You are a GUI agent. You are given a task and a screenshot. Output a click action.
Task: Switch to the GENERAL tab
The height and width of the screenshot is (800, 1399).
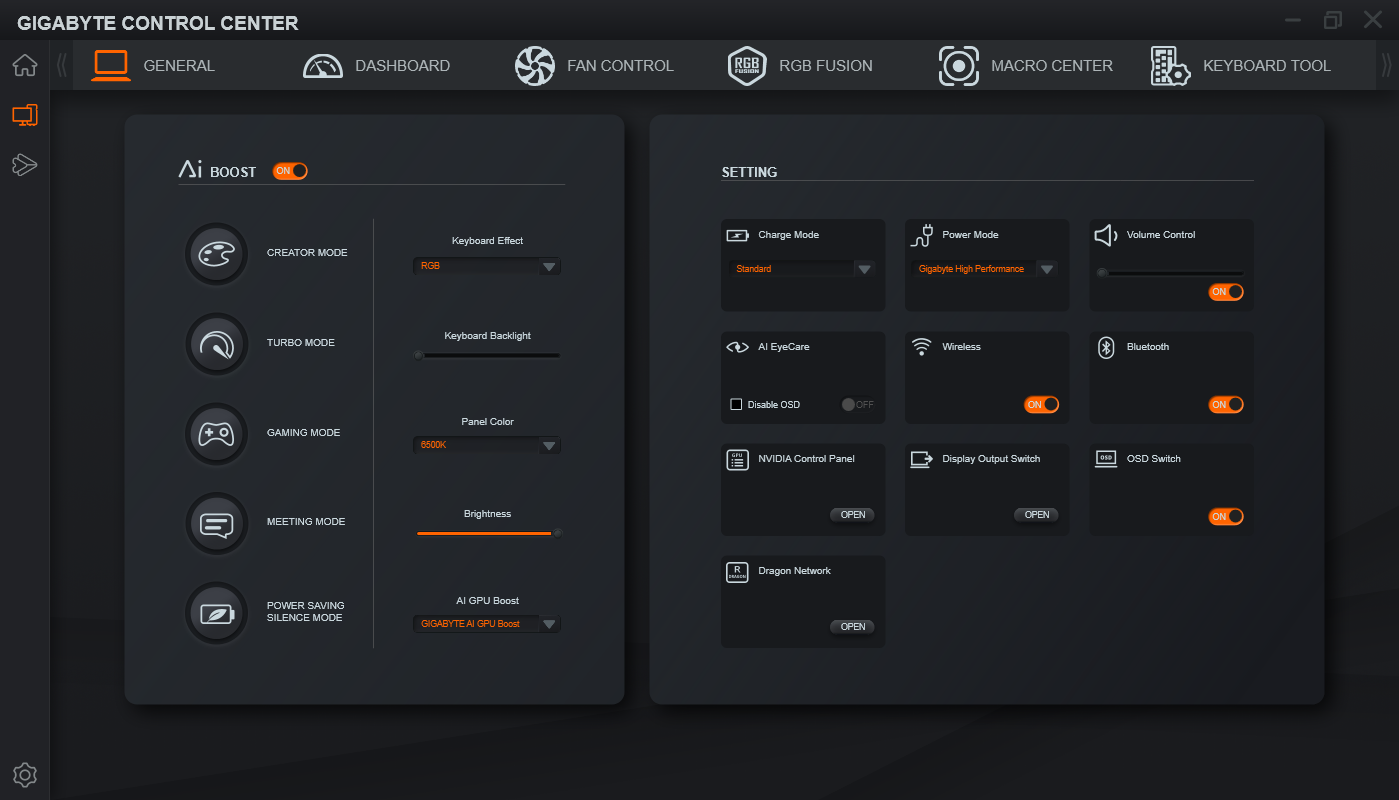[x=179, y=66]
